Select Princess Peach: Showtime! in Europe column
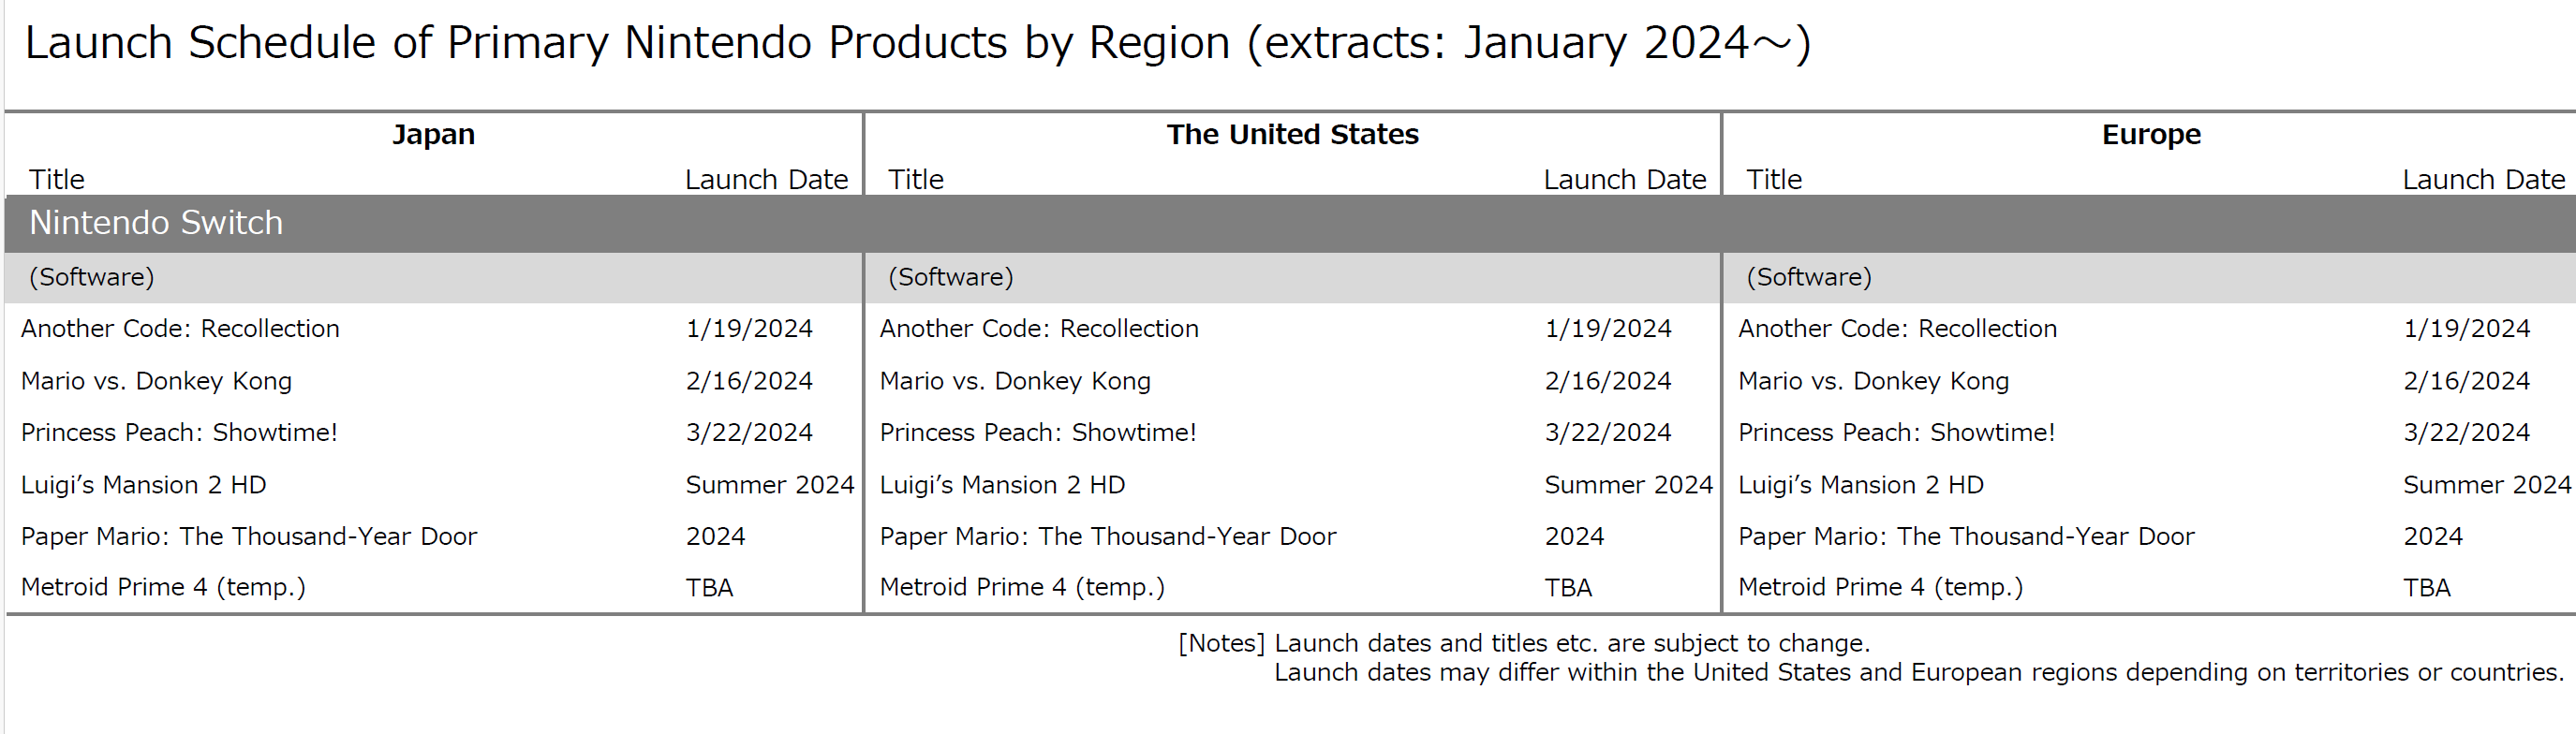Image resolution: width=2576 pixels, height=734 pixels. [1896, 433]
